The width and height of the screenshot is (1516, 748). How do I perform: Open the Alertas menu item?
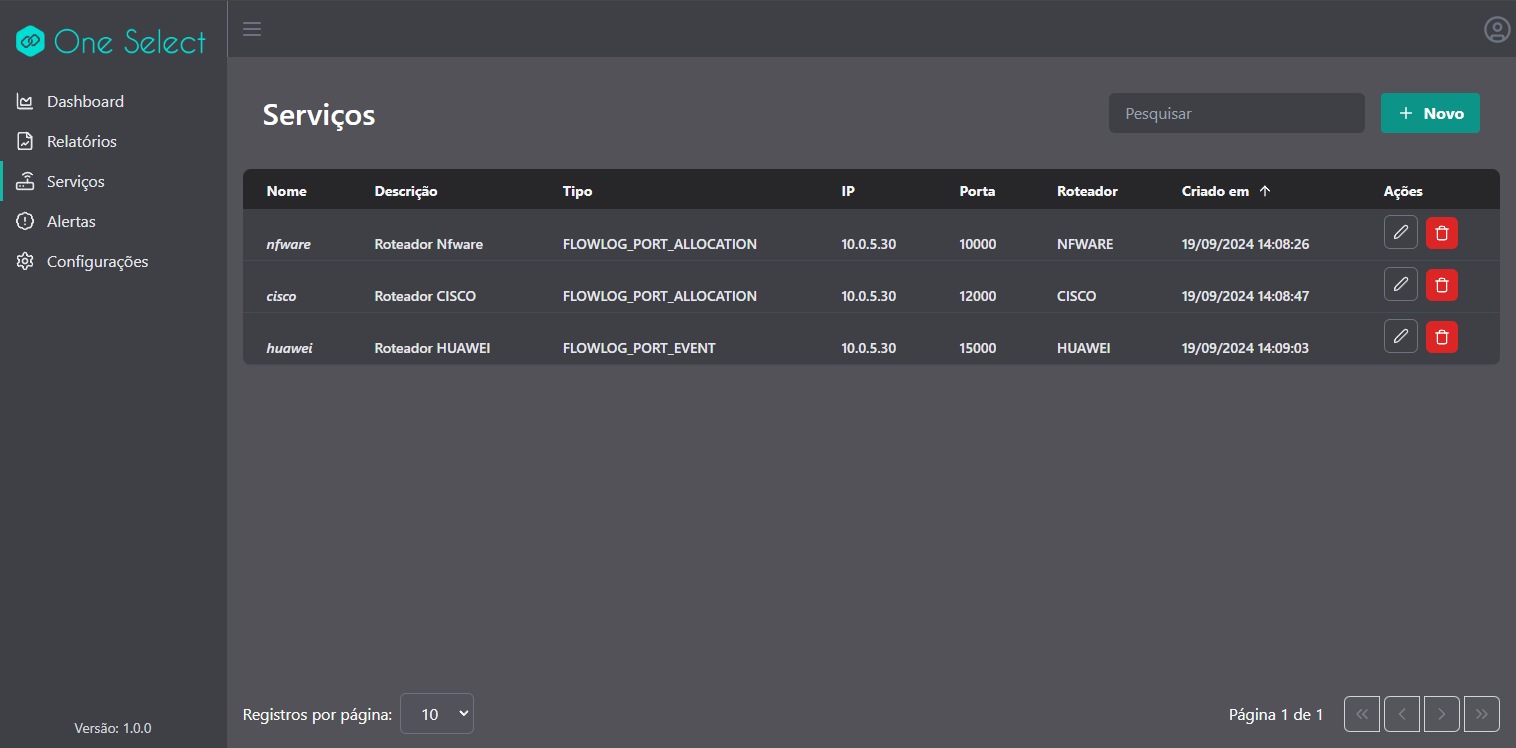pyautogui.click(x=113, y=221)
